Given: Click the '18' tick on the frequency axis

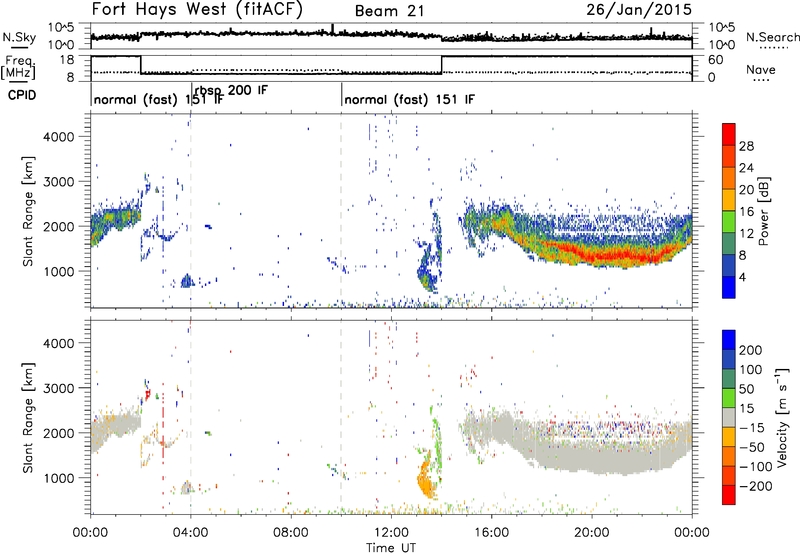Looking at the screenshot, I should (x=67, y=60).
